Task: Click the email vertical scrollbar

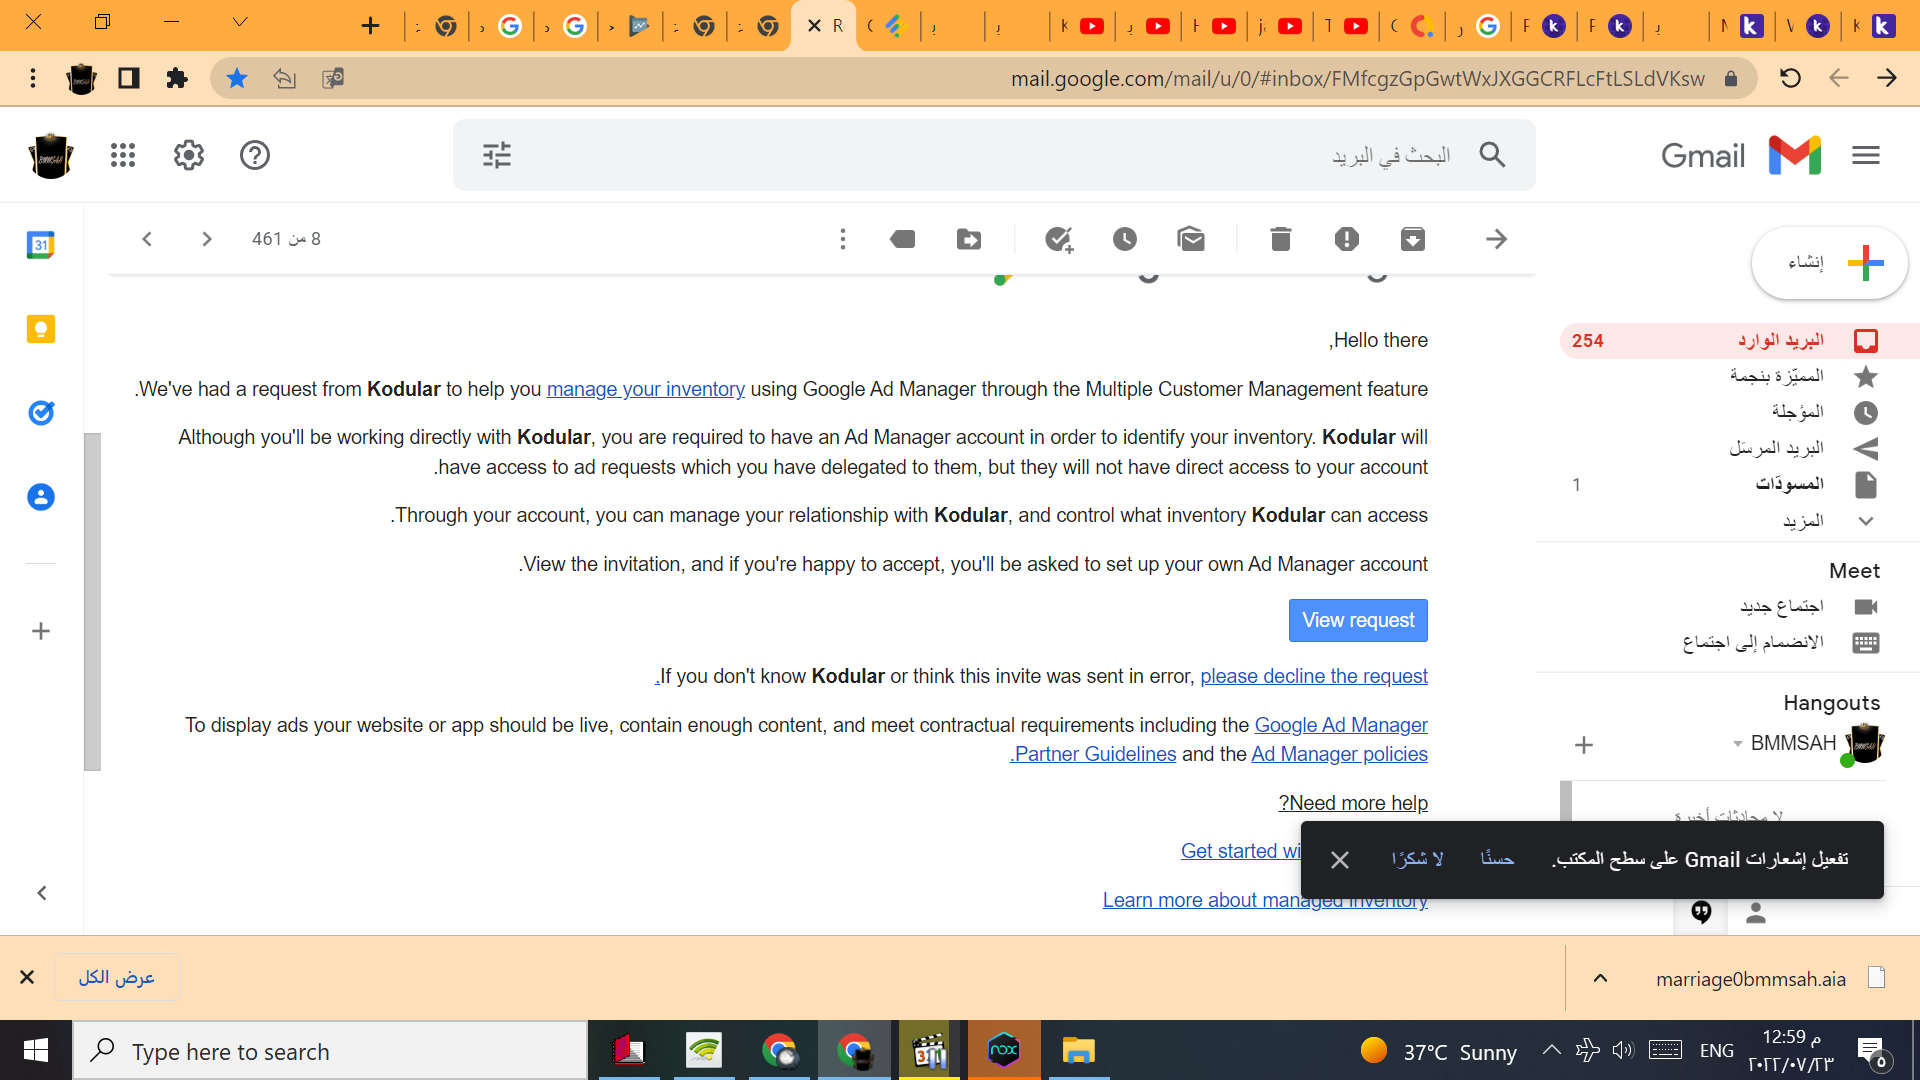Action: click(x=93, y=602)
